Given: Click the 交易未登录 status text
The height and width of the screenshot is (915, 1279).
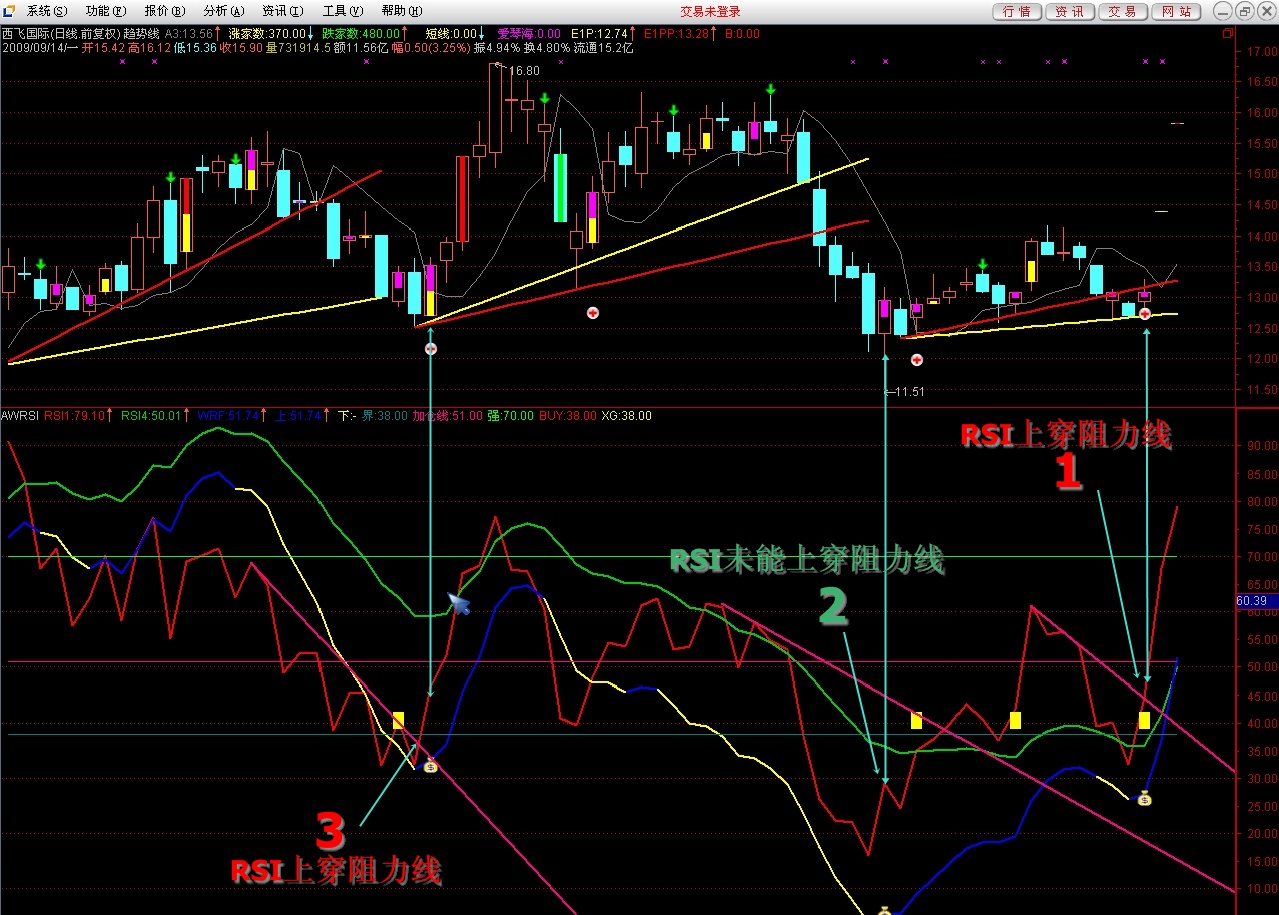Looking at the screenshot, I should 711,11.
